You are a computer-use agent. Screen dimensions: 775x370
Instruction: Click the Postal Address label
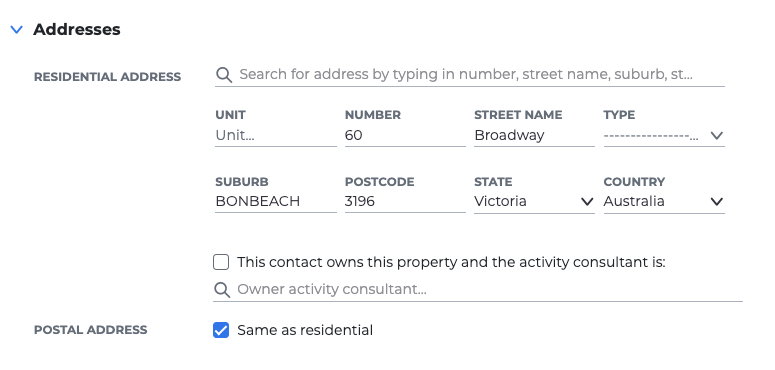pyautogui.click(x=90, y=330)
